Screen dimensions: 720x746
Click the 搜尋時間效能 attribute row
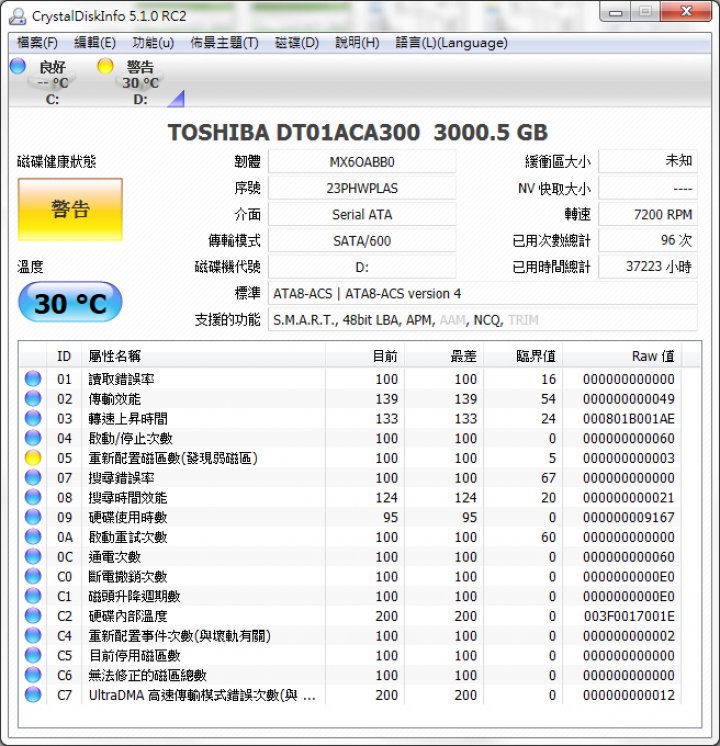[350, 497]
